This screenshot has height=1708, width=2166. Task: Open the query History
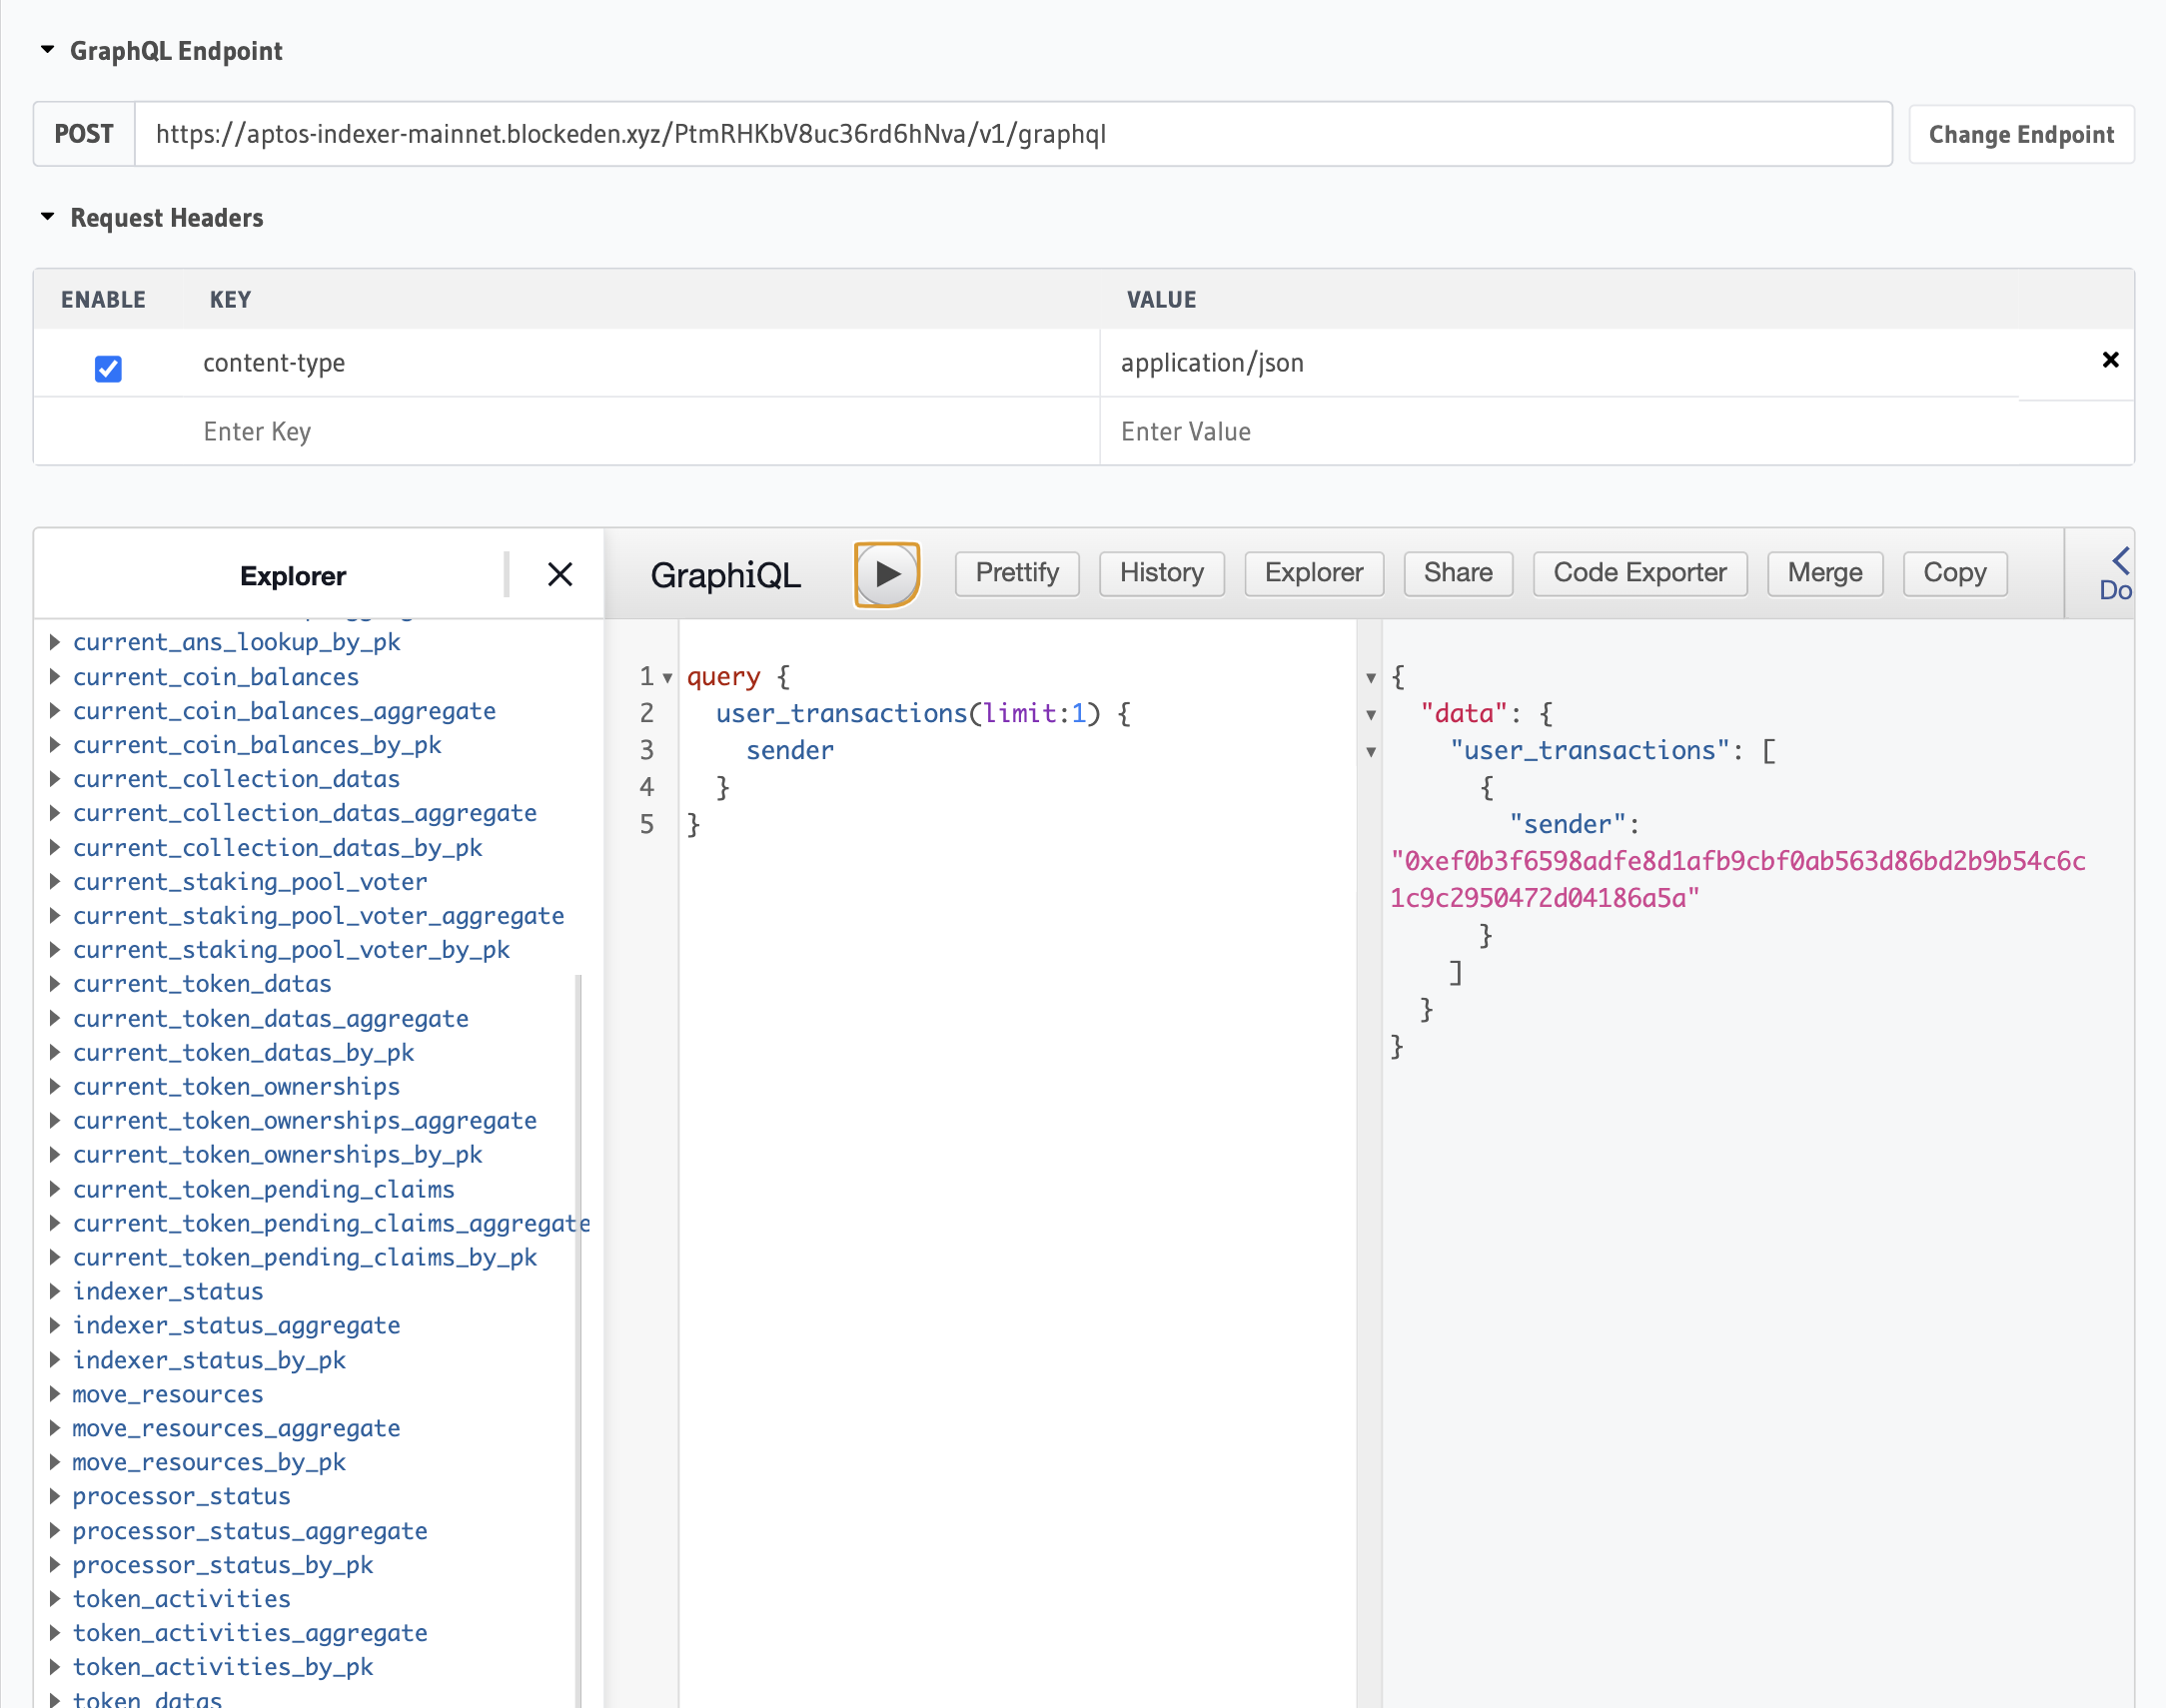1161,573
